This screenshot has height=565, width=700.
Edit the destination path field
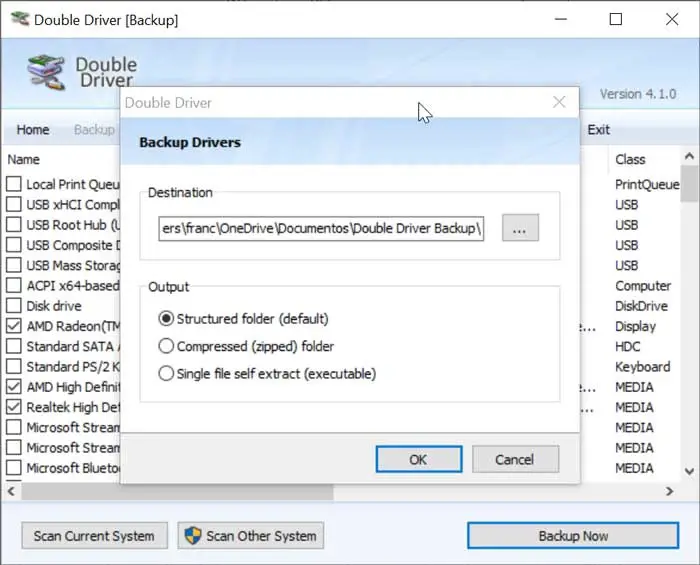321,228
